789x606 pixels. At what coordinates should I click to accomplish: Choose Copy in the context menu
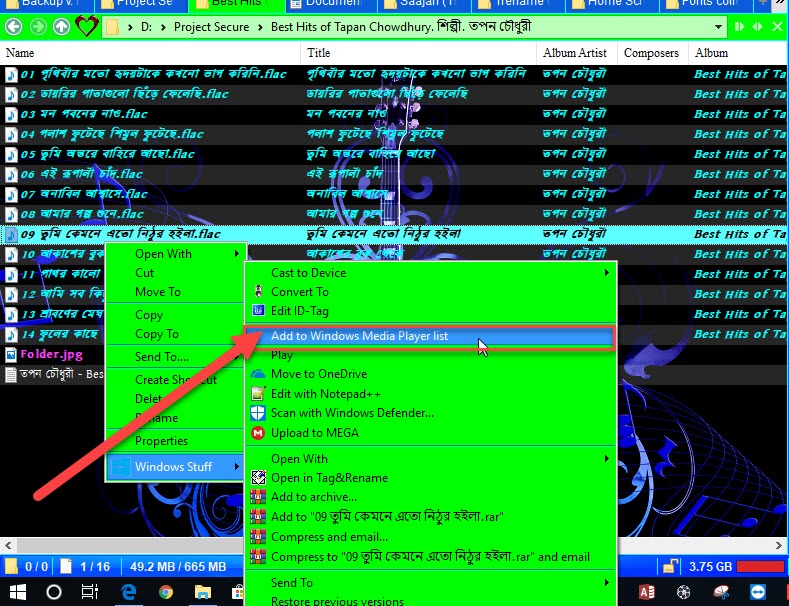point(149,315)
